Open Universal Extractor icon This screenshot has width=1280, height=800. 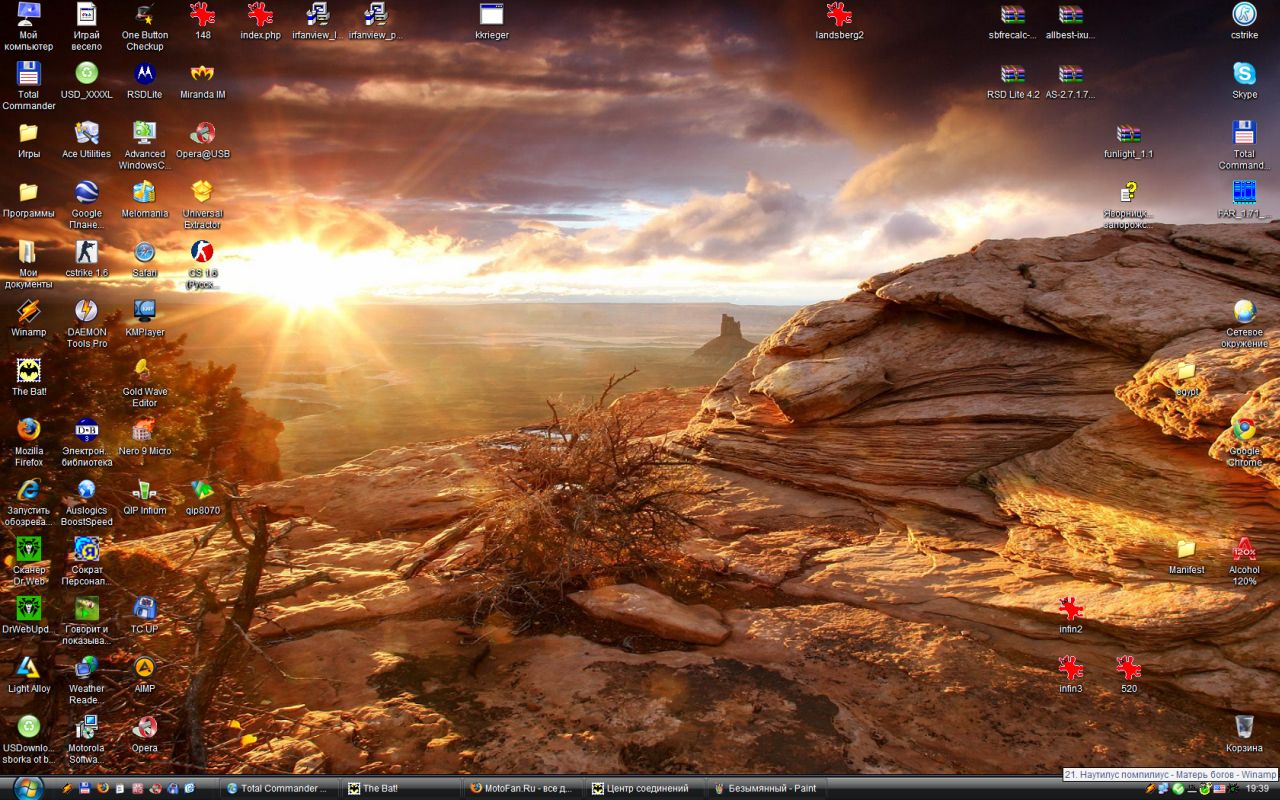[x=203, y=205]
